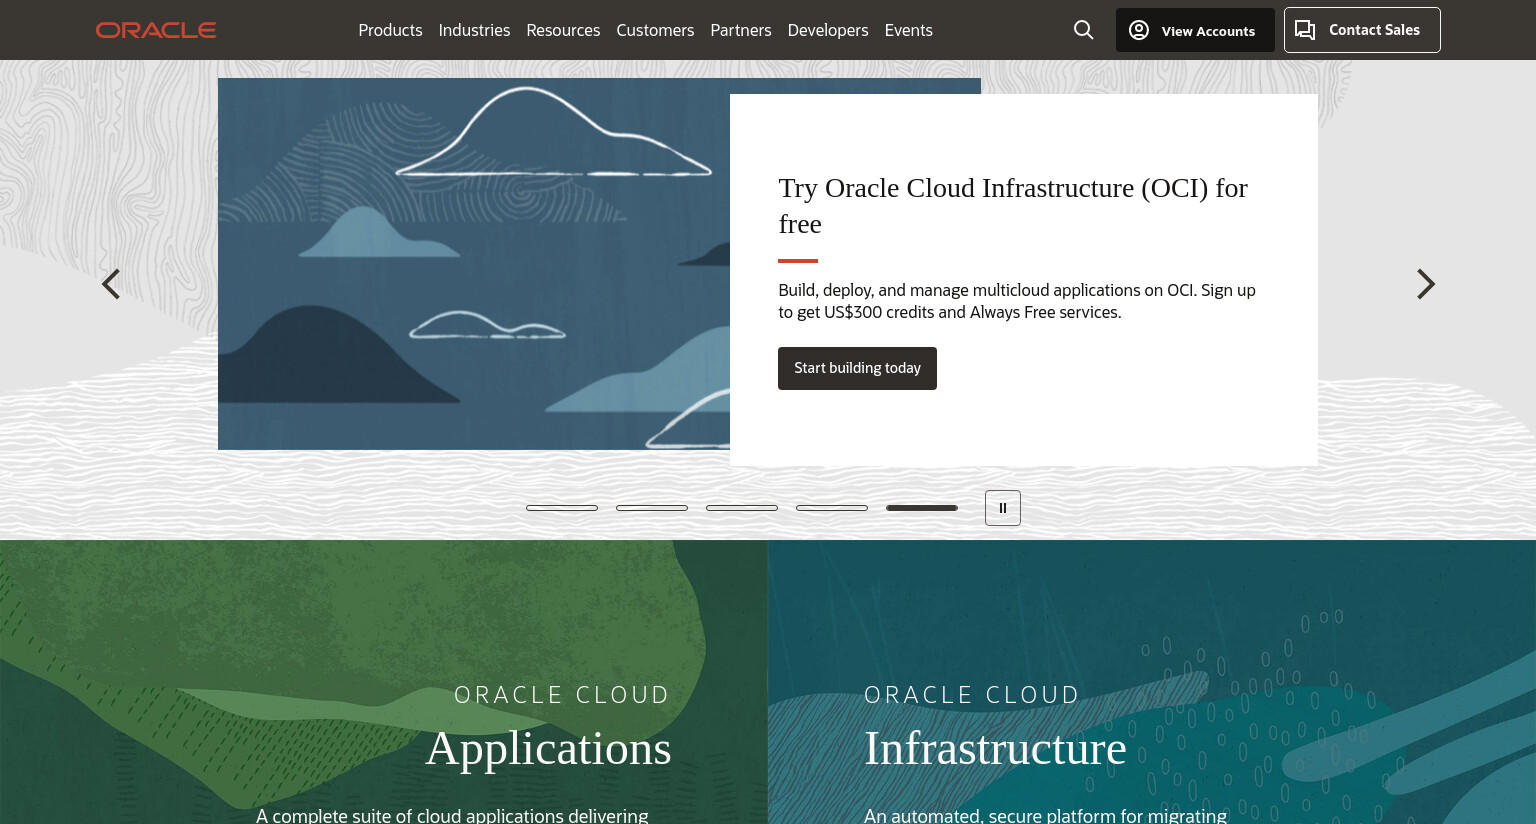Viewport: 1536px width, 824px height.
Task: Pause the carousel autoplay
Action: pyautogui.click(x=1003, y=508)
